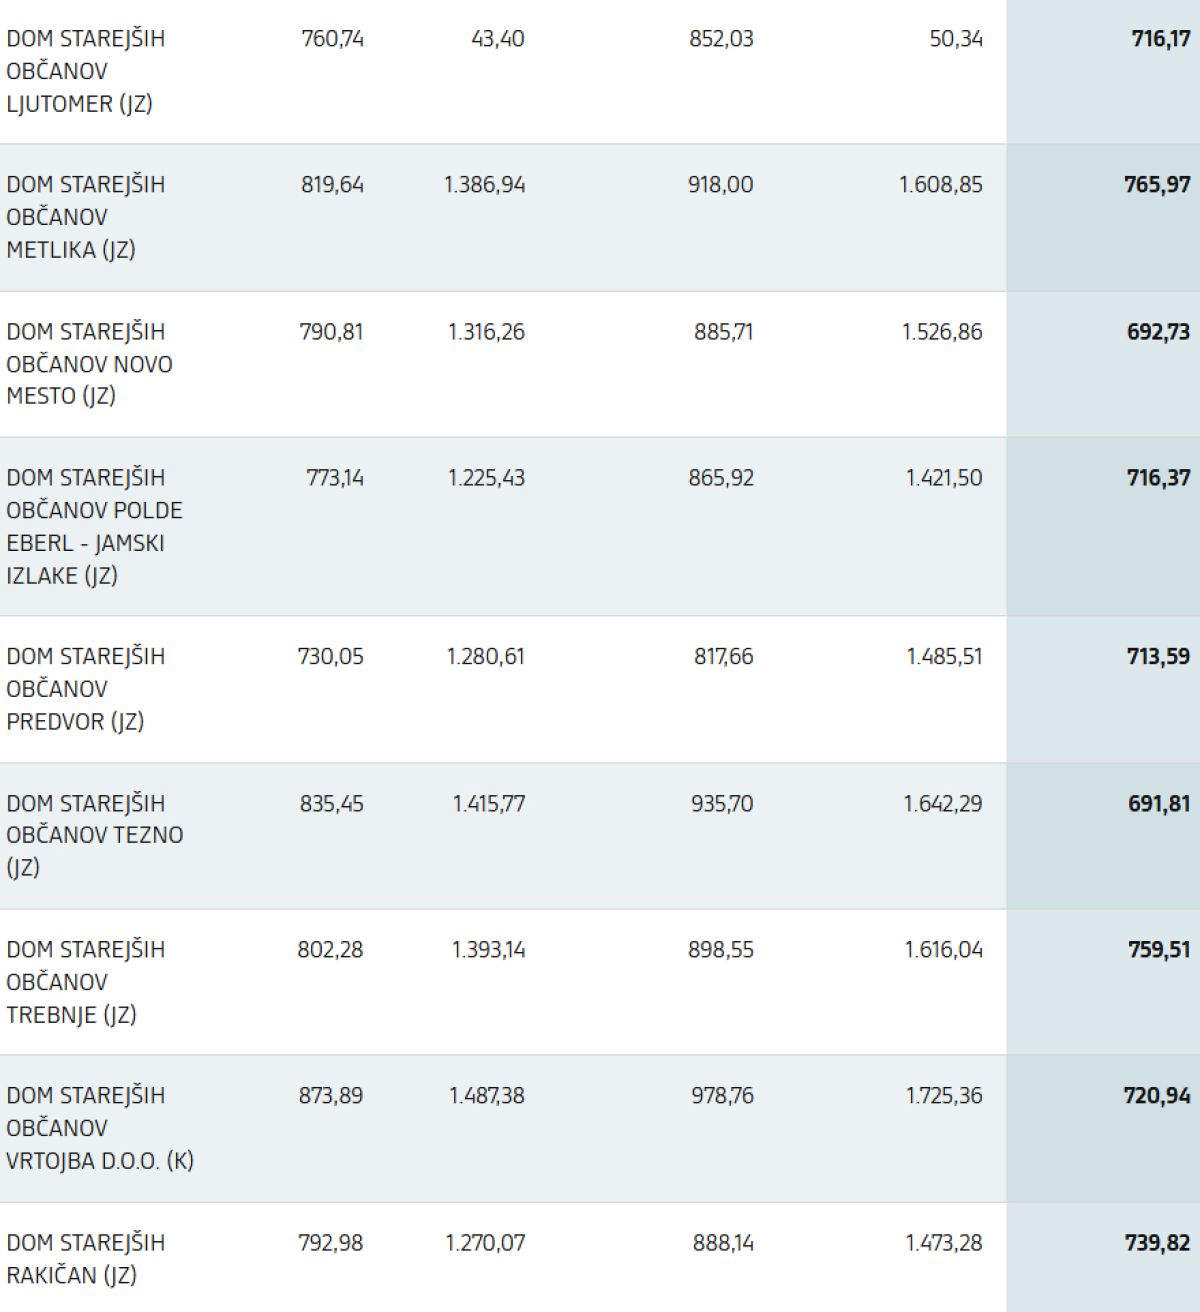This screenshot has height=1312, width=1200.
Task: Select the 978,76 value in Vrtojba row
Action: pyautogui.click(x=722, y=1096)
